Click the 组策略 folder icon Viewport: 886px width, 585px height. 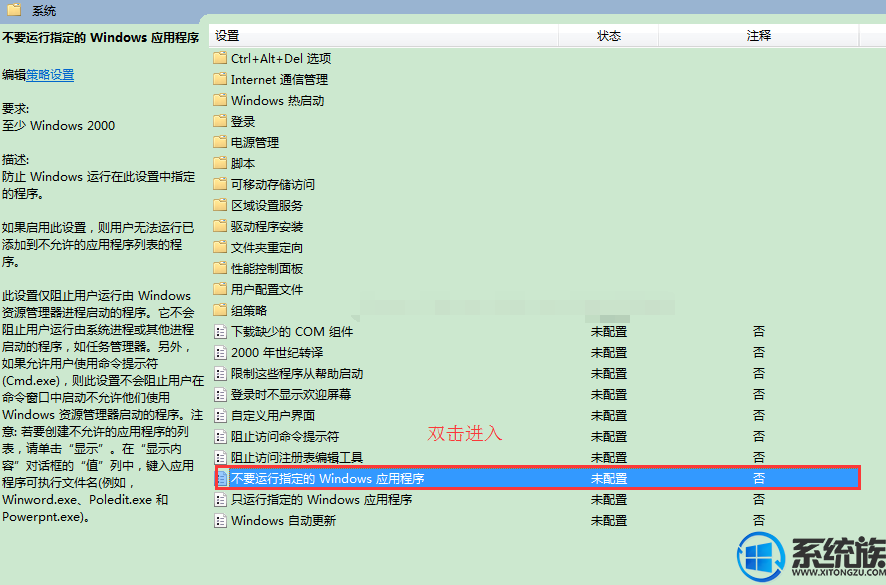click(220, 310)
